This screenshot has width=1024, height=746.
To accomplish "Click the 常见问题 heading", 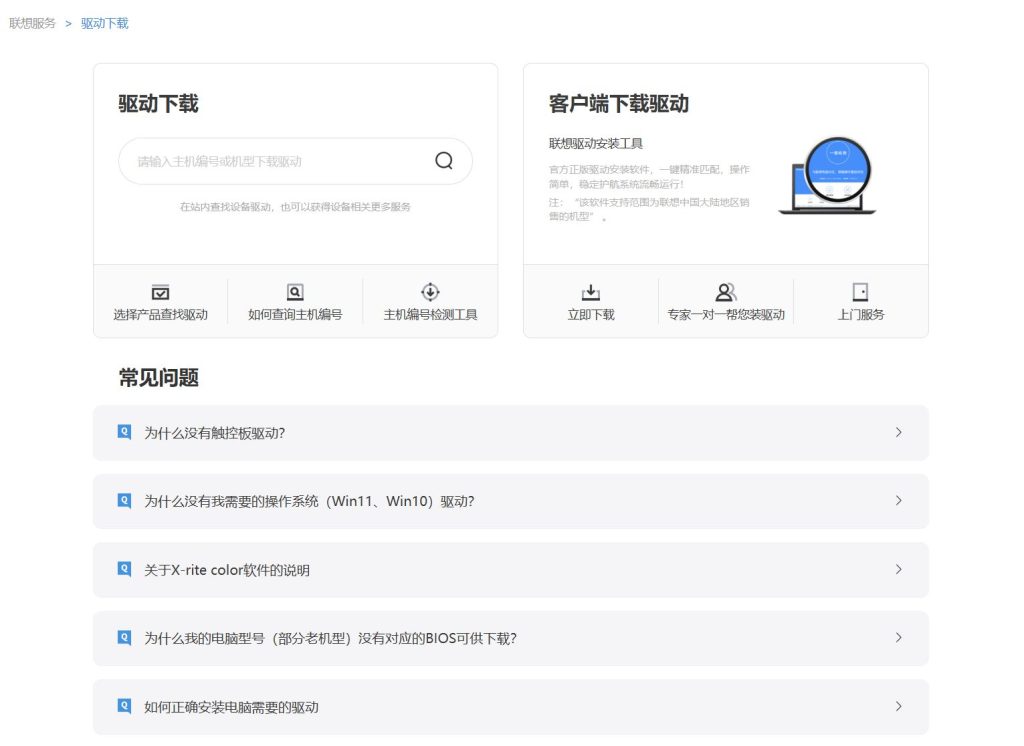I will [x=159, y=378].
